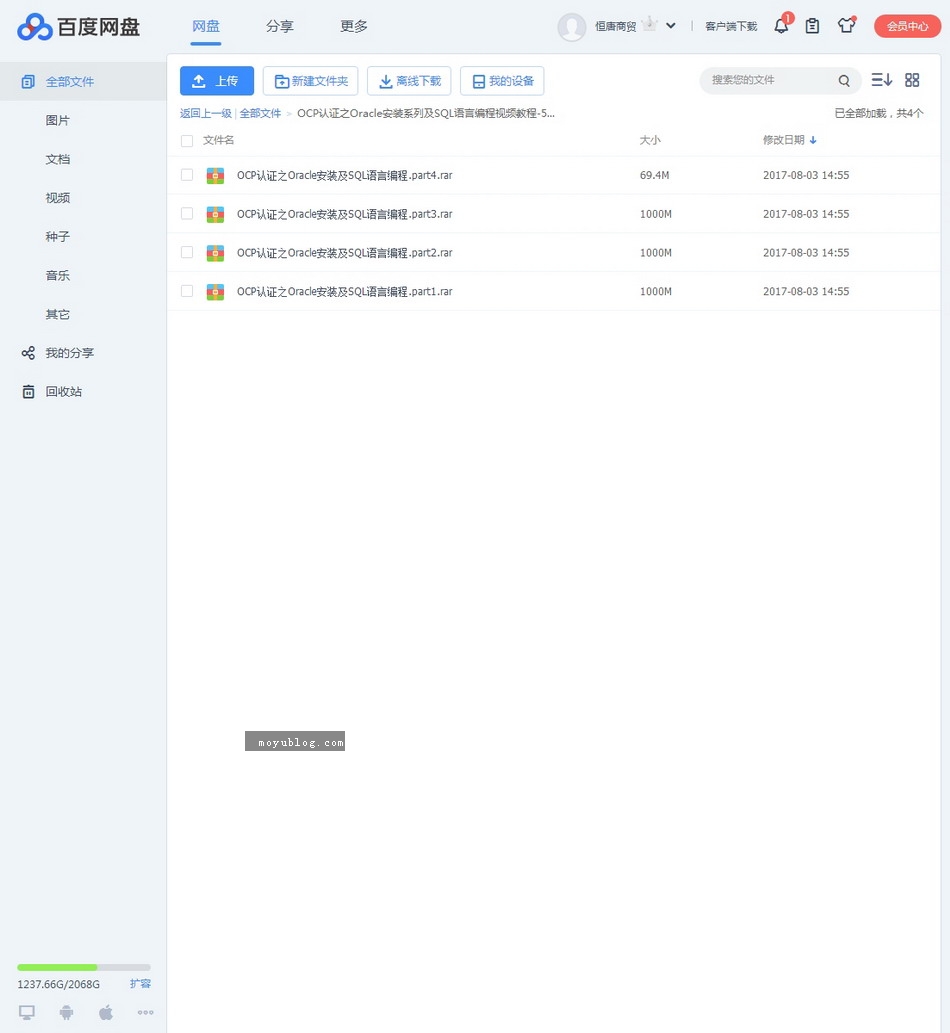Open file name ending part2.rar
Viewport: 950px width, 1033px height.
coord(345,253)
